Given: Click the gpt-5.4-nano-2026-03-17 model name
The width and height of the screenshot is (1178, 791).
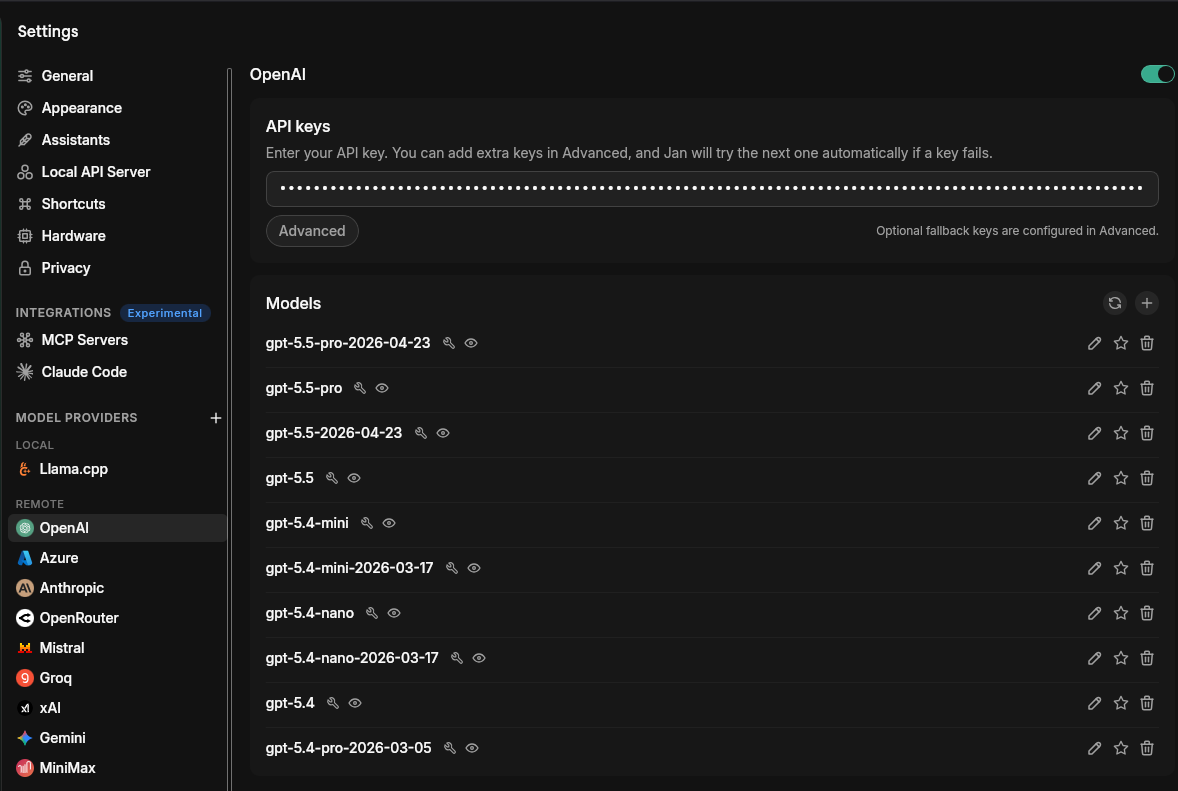Looking at the screenshot, I should tap(352, 658).
